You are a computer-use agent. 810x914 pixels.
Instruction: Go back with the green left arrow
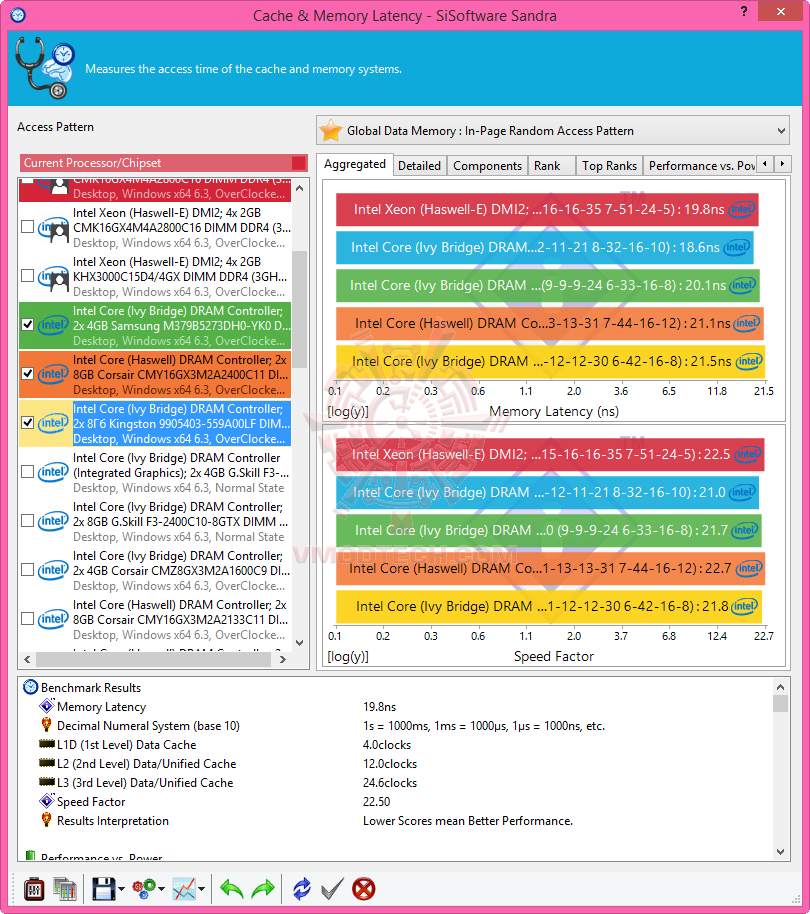click(231, 889)
